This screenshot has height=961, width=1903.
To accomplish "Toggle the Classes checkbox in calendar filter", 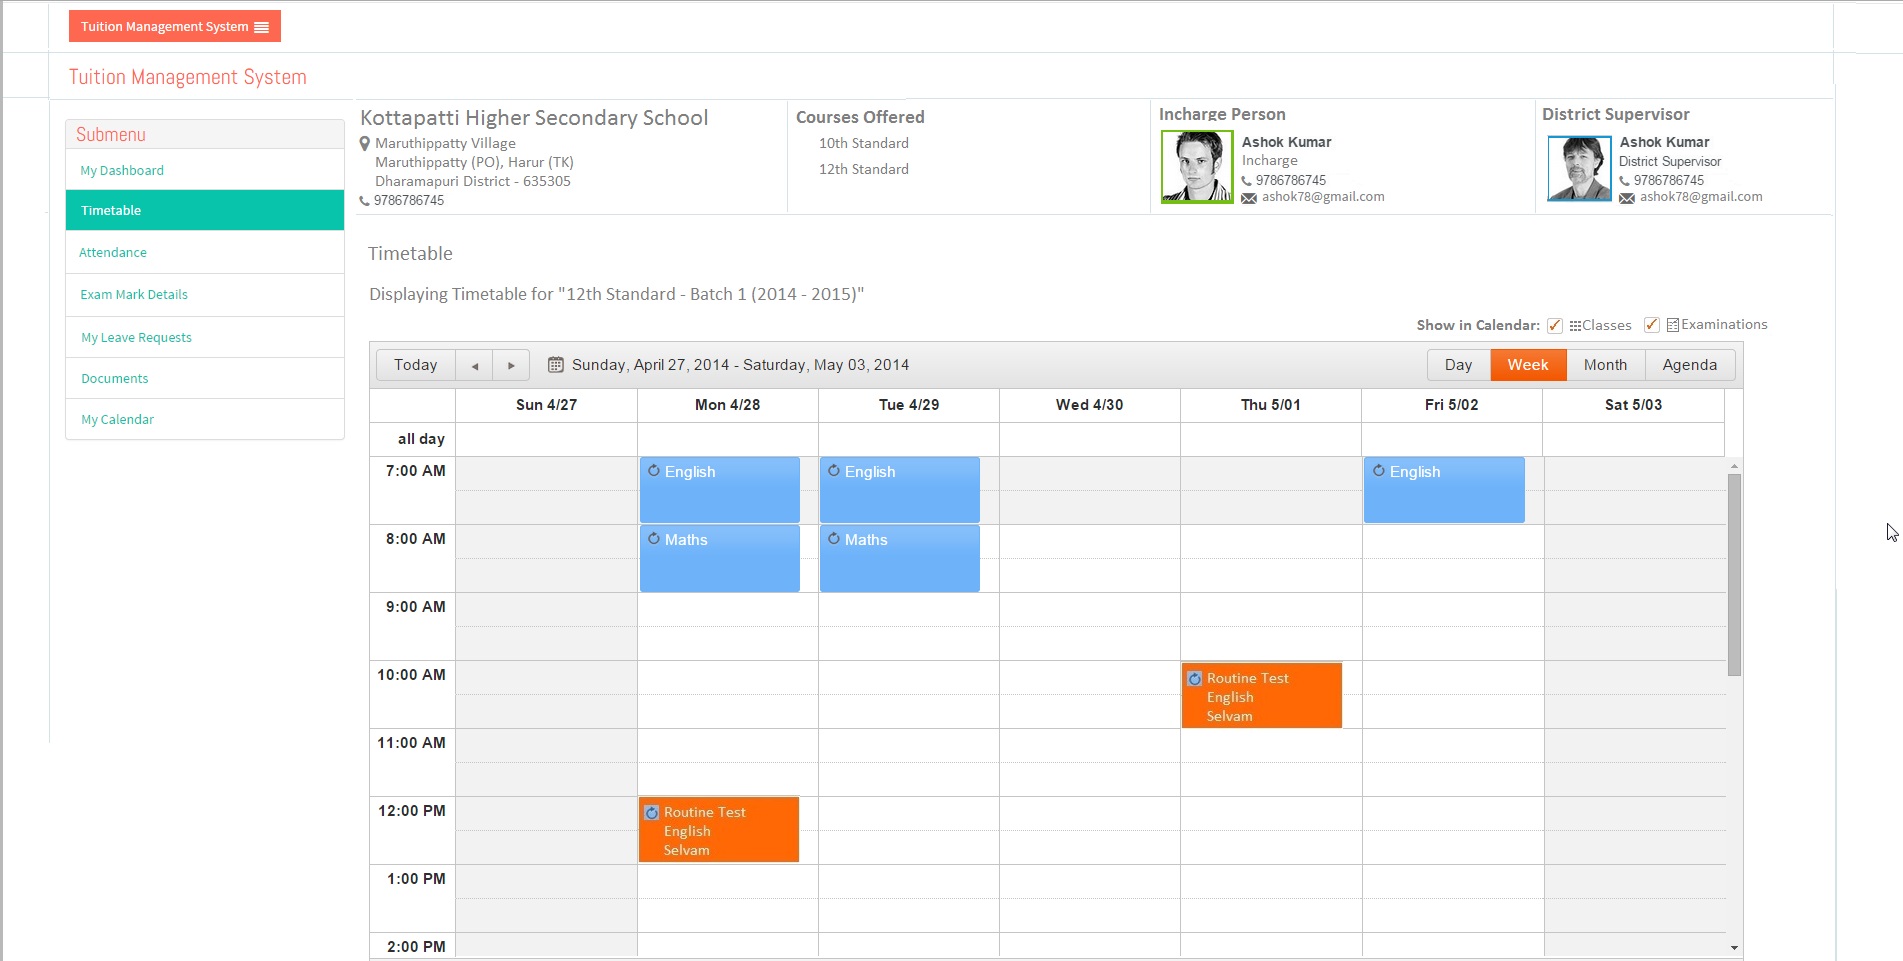I will click(x=1555, y=325).
